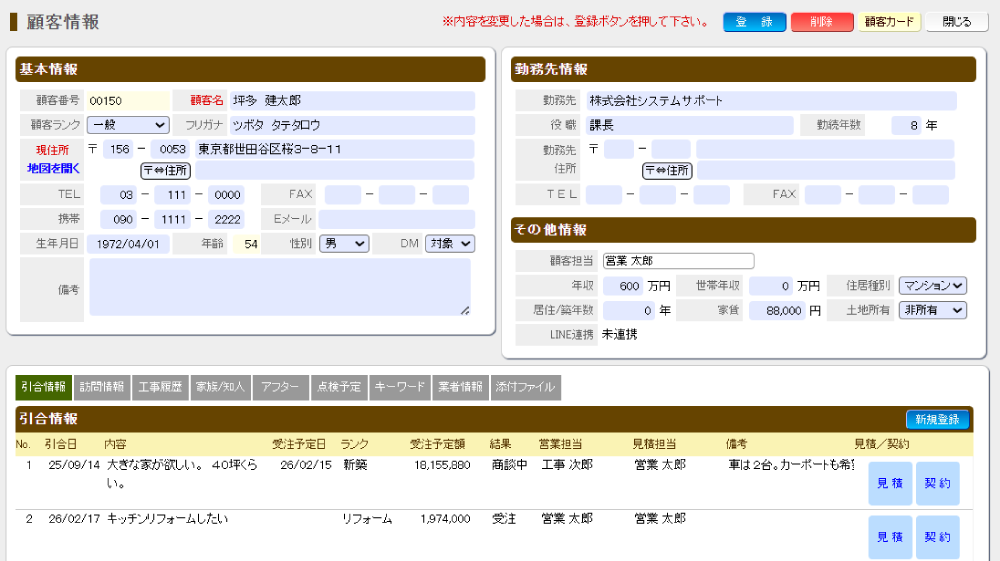The width and height of the screenshot is (1000, 561).
Task: Click the 年齢 field showing 54
Action: 246,244
